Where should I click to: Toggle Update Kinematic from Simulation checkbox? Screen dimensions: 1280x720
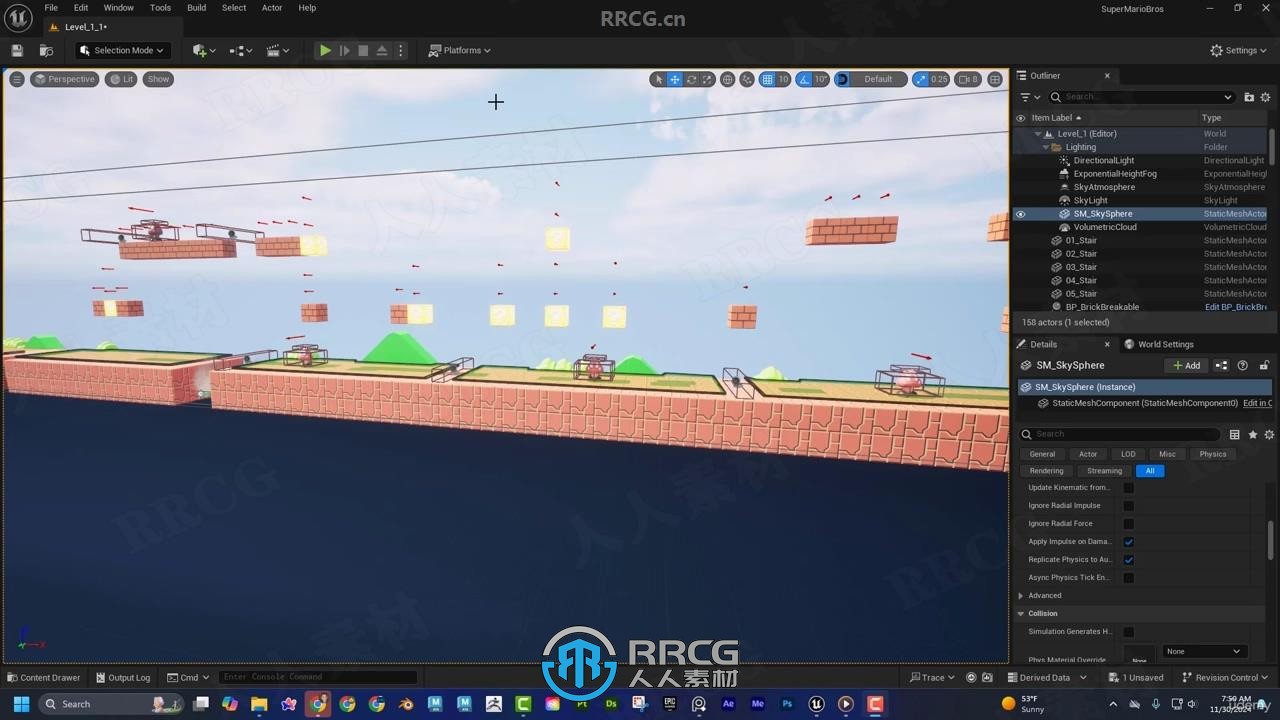1128,488
